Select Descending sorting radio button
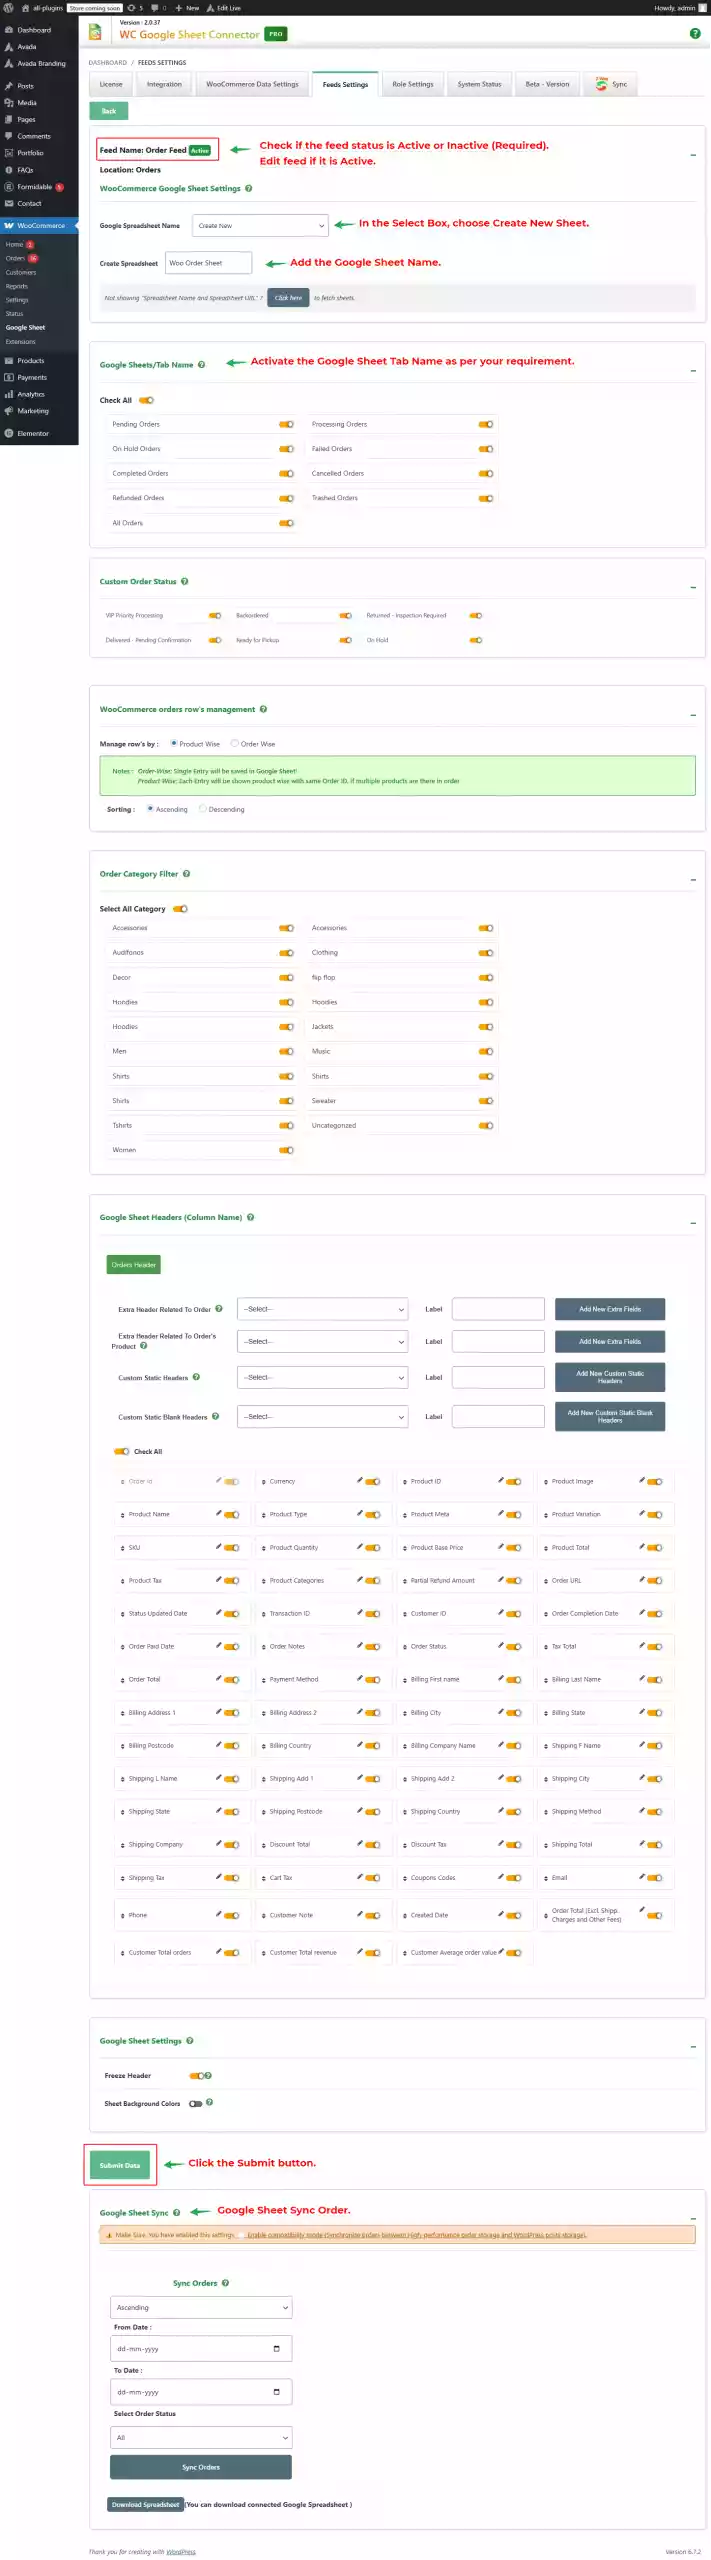Image resolution: width=711 pixels, height=2560 pixels. 203,809
